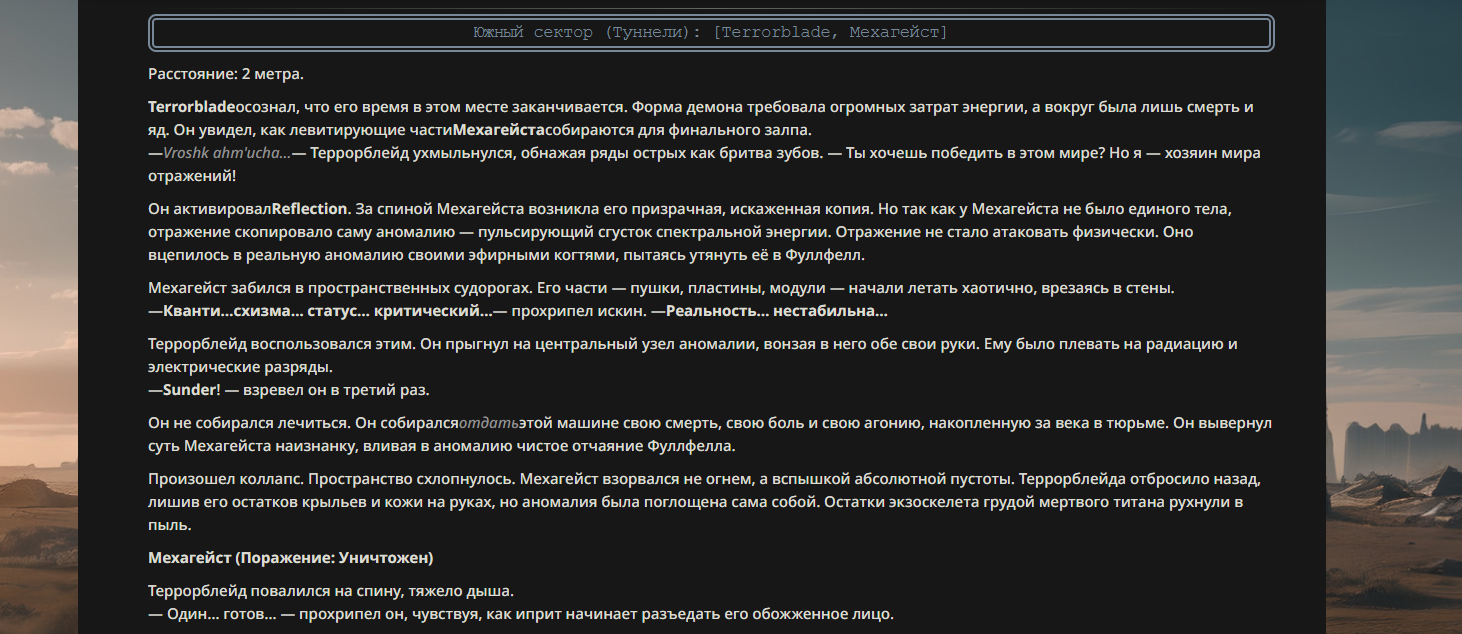Click the italic word 'отдать'
This screenshot has height=634, width=1462.
(x=488, y=423)
